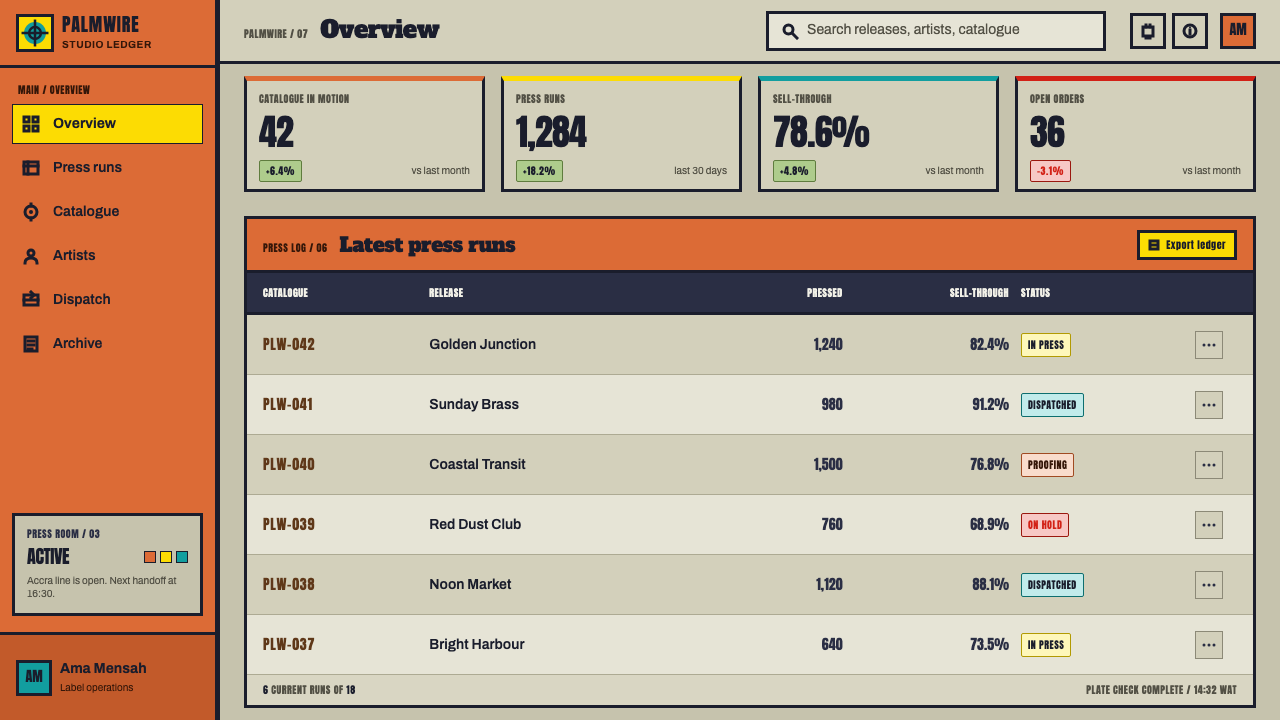Click the Press runs icon in sidebar
This screenshot has width=1280, height=720.
coord(31,168)
